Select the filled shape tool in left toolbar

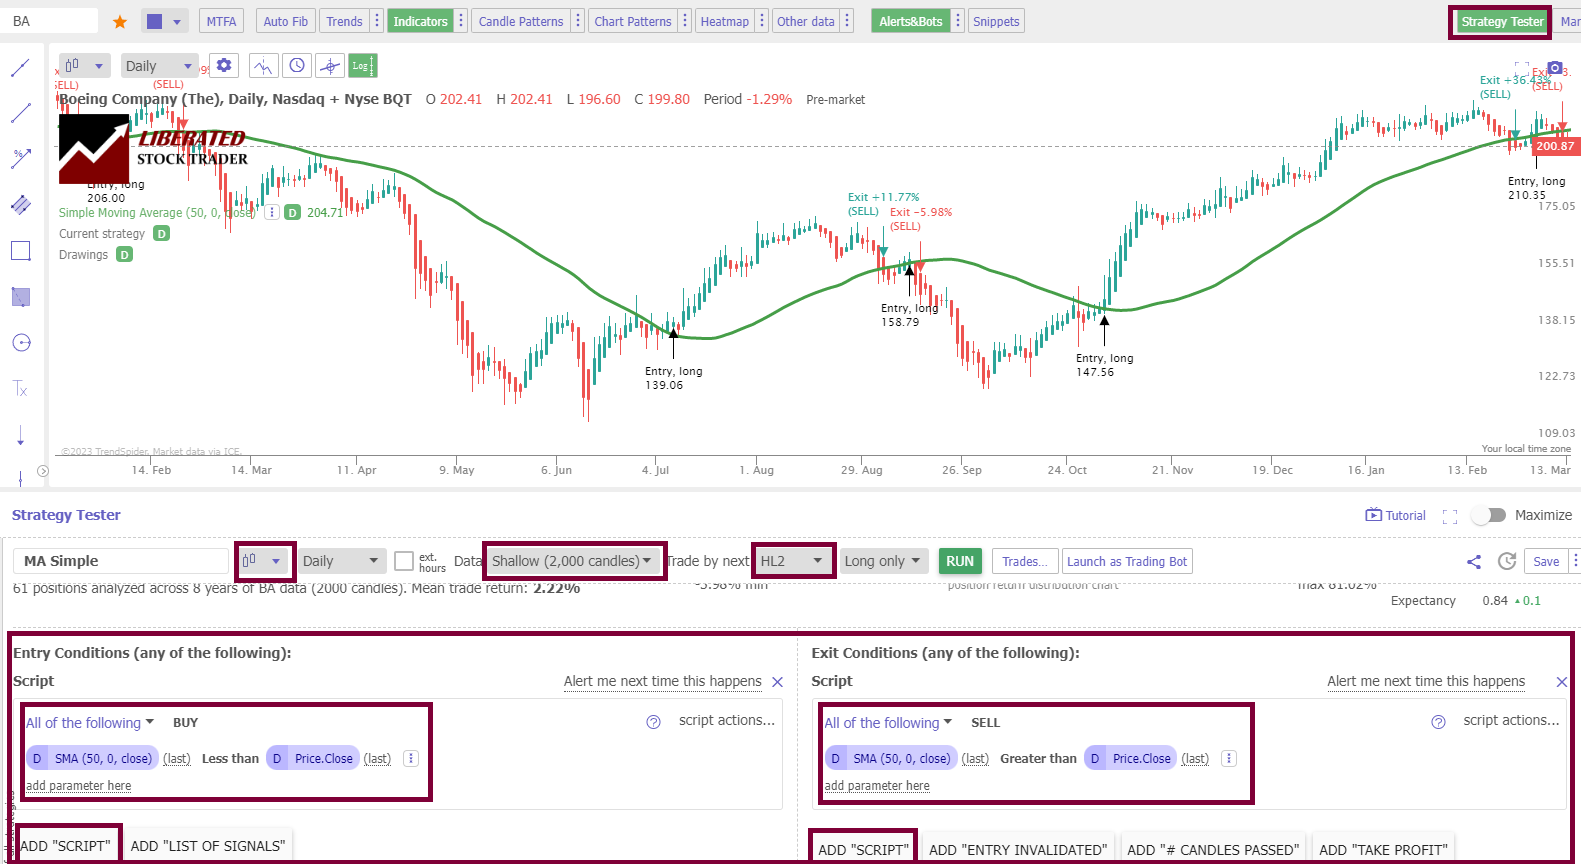point(20,297)
